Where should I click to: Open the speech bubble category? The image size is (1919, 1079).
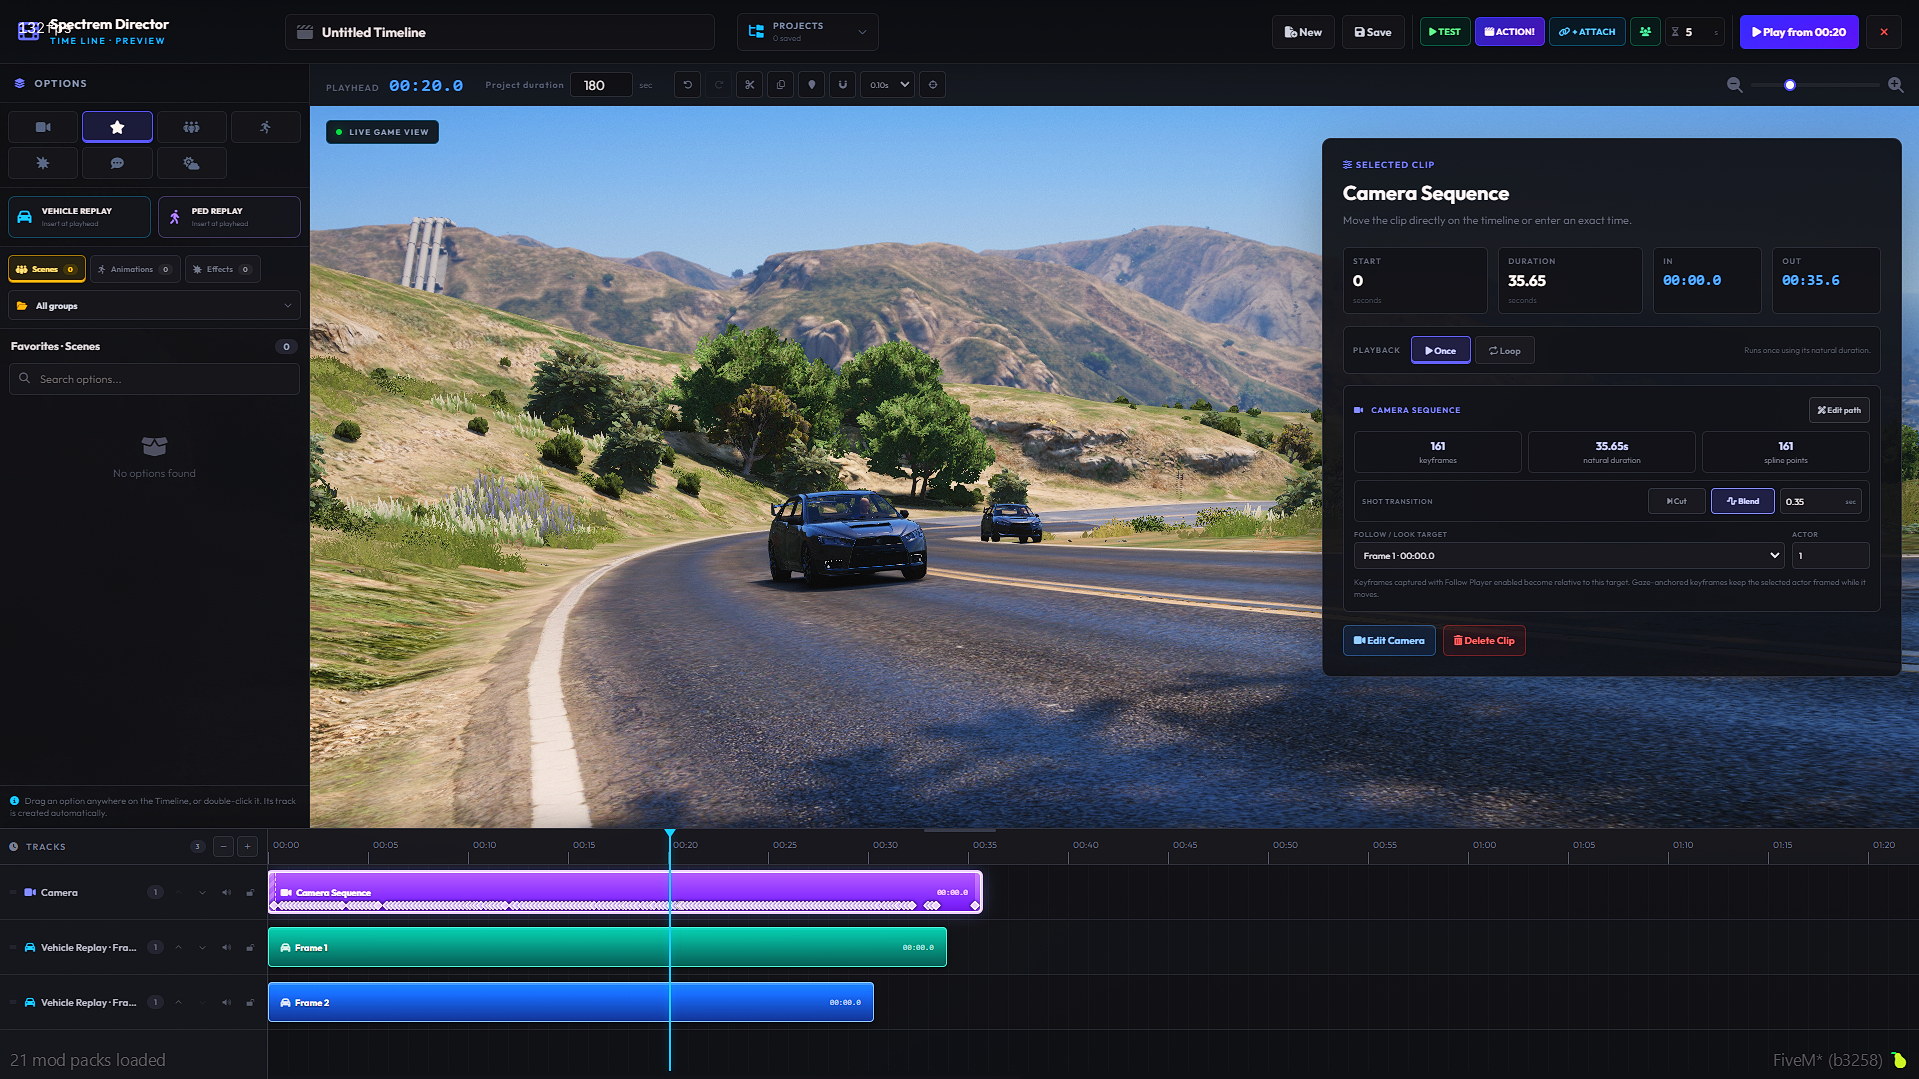point(117,163)
